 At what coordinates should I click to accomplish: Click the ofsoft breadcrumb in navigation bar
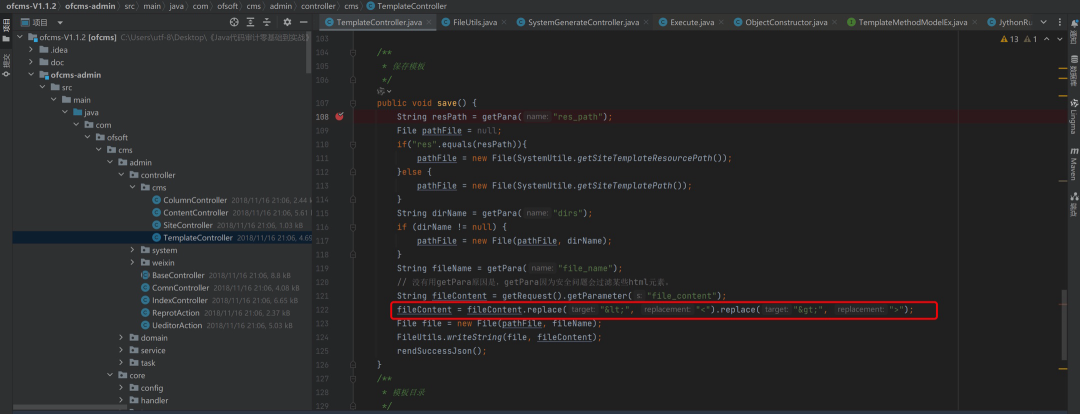pos(227,6)
